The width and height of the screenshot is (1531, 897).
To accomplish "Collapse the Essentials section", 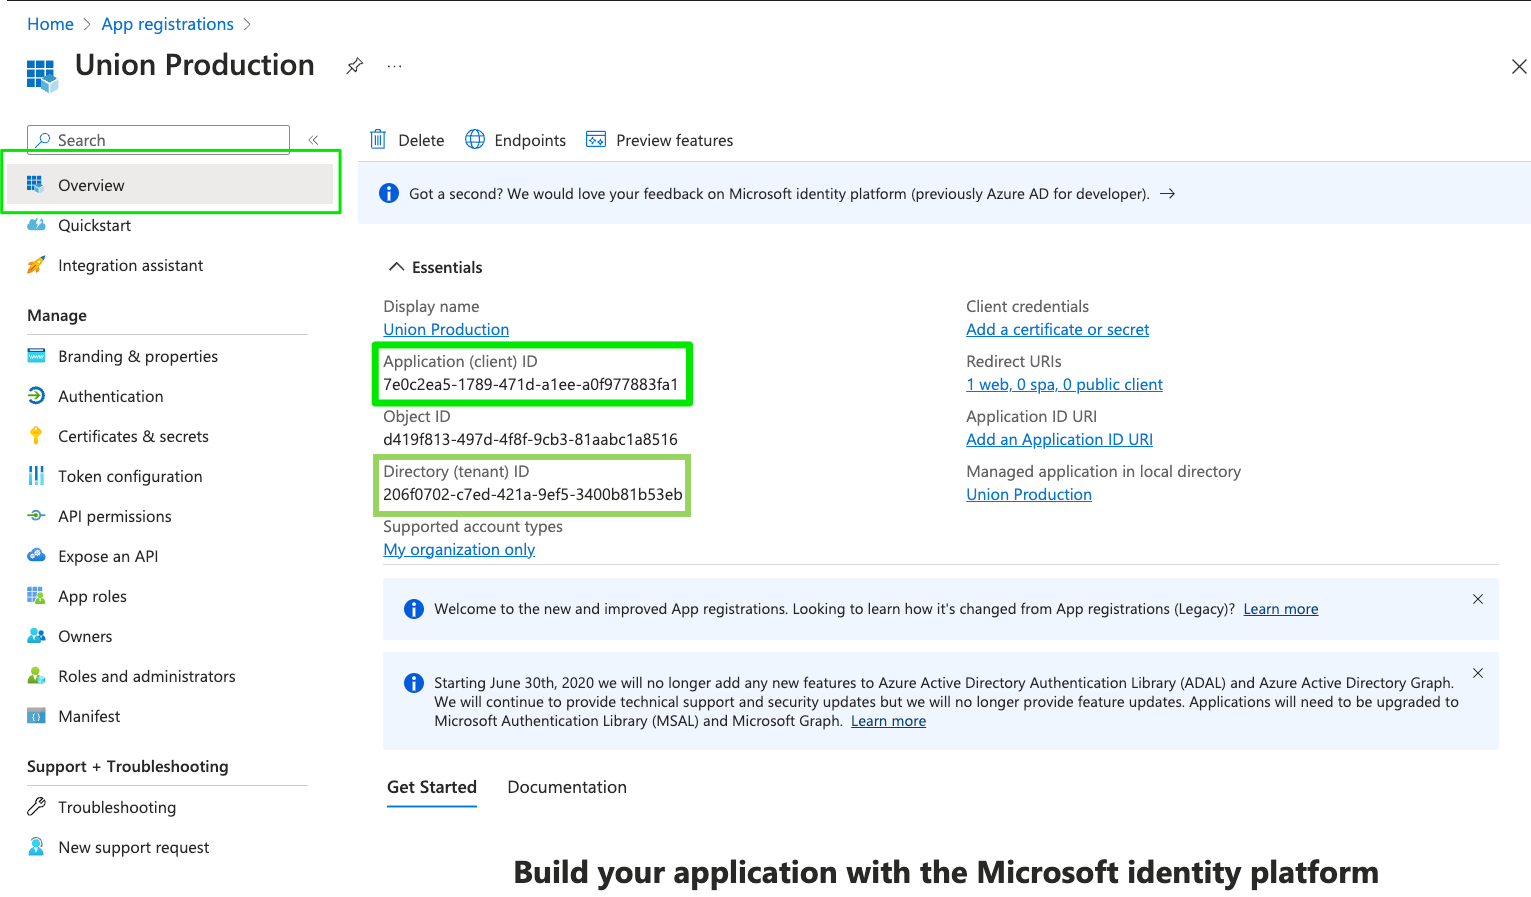I will 397,266.
